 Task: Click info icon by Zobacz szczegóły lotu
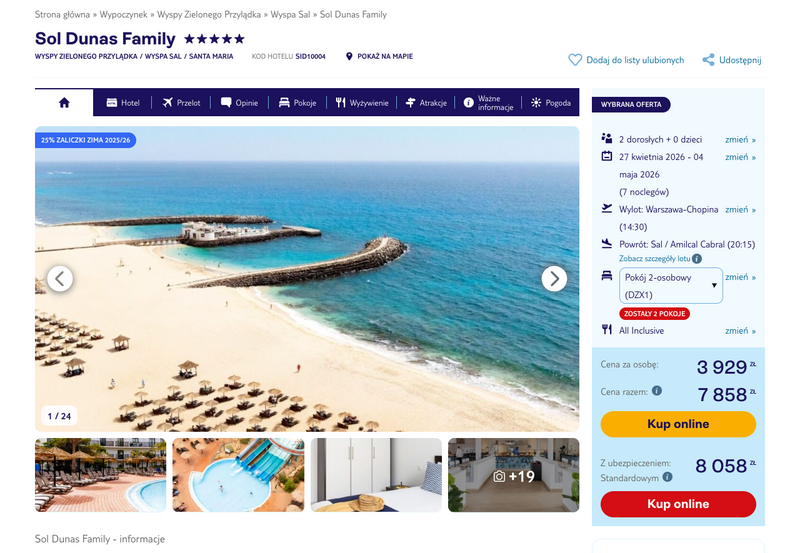[x=697, y=259]
